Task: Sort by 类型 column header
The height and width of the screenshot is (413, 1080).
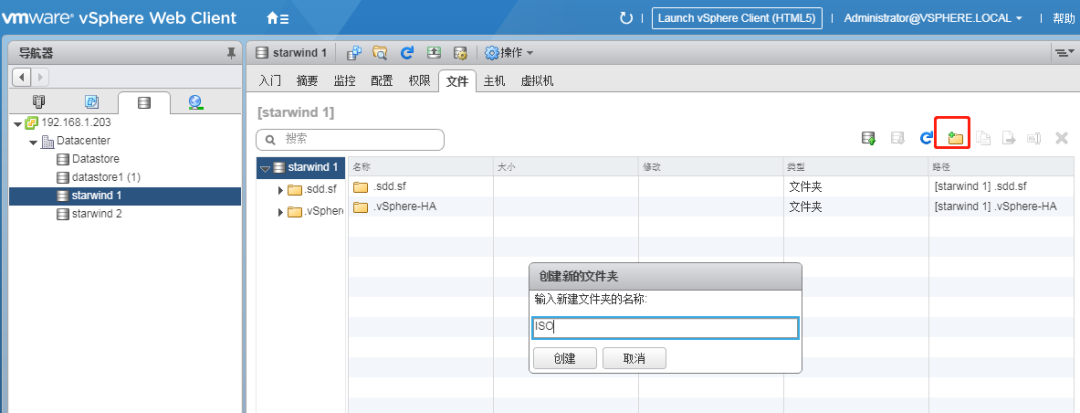Action: pos(857,167)
